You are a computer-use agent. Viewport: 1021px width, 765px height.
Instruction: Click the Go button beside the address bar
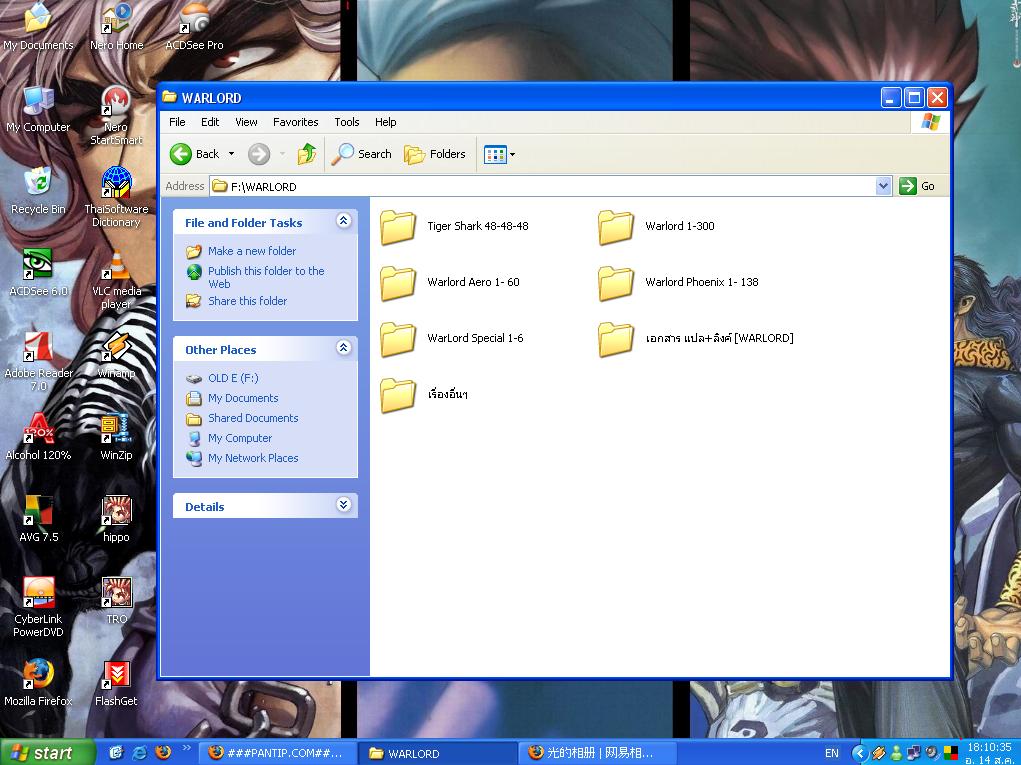[x=917, y=186]
